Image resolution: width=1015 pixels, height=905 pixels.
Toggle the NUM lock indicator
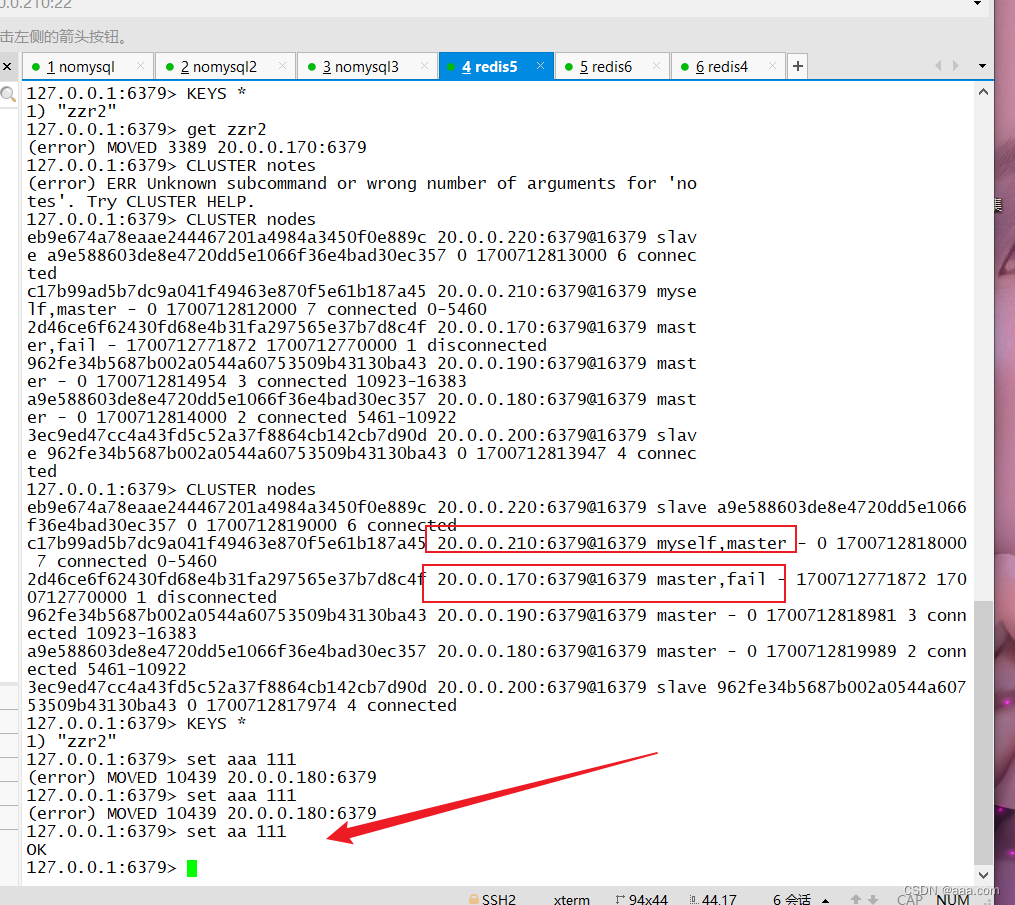click(x=952, y=898)
